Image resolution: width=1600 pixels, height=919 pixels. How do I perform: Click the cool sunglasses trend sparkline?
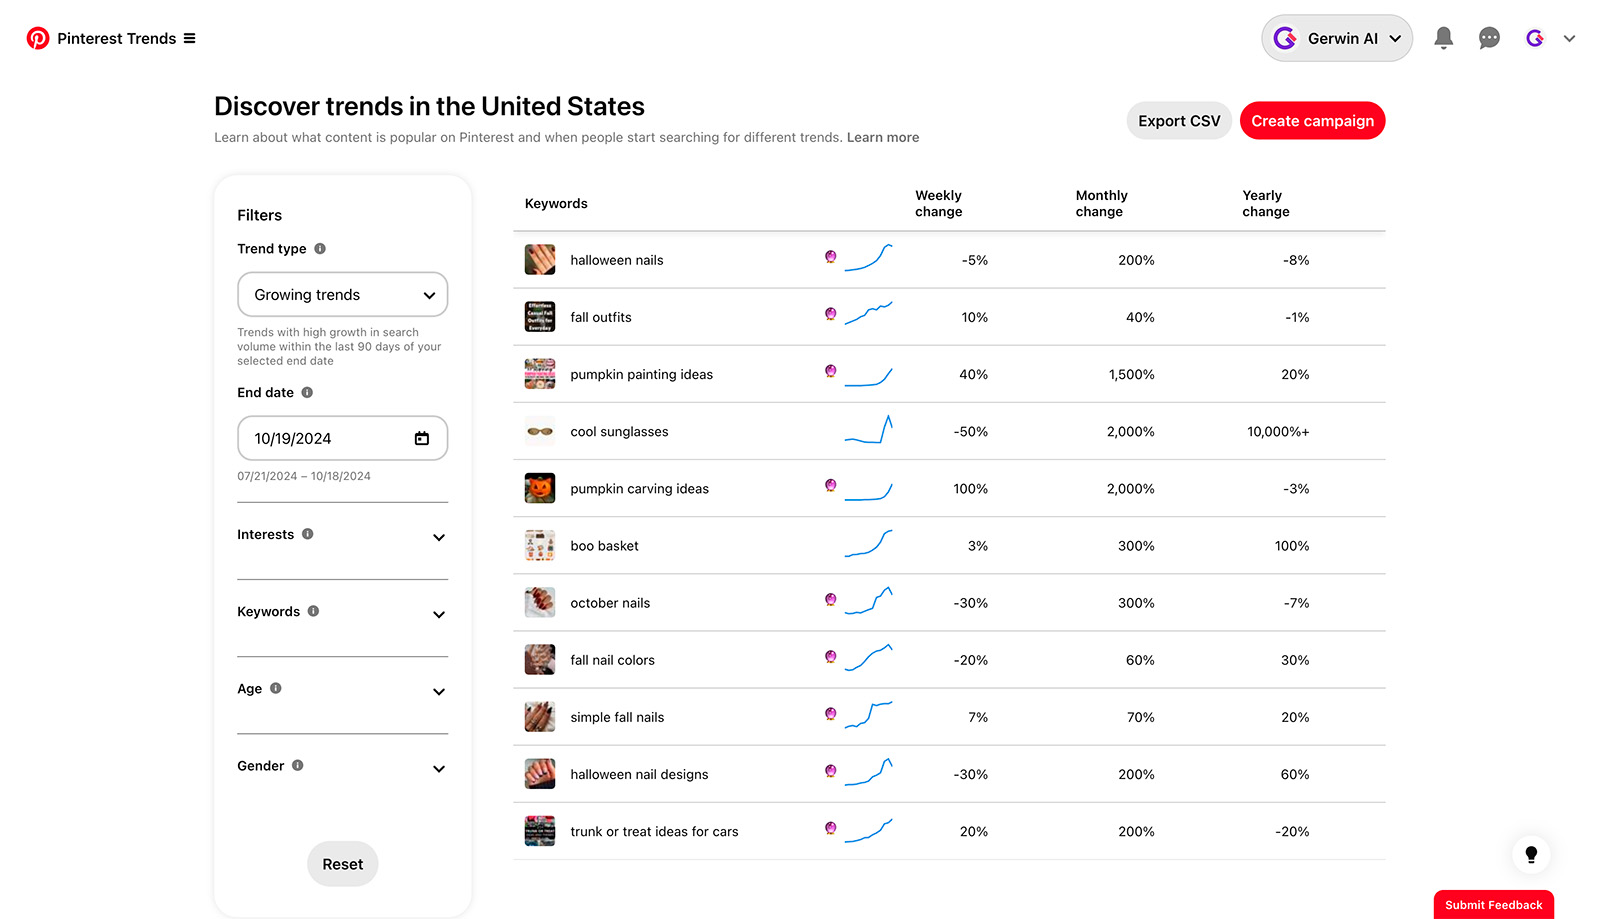868,430
